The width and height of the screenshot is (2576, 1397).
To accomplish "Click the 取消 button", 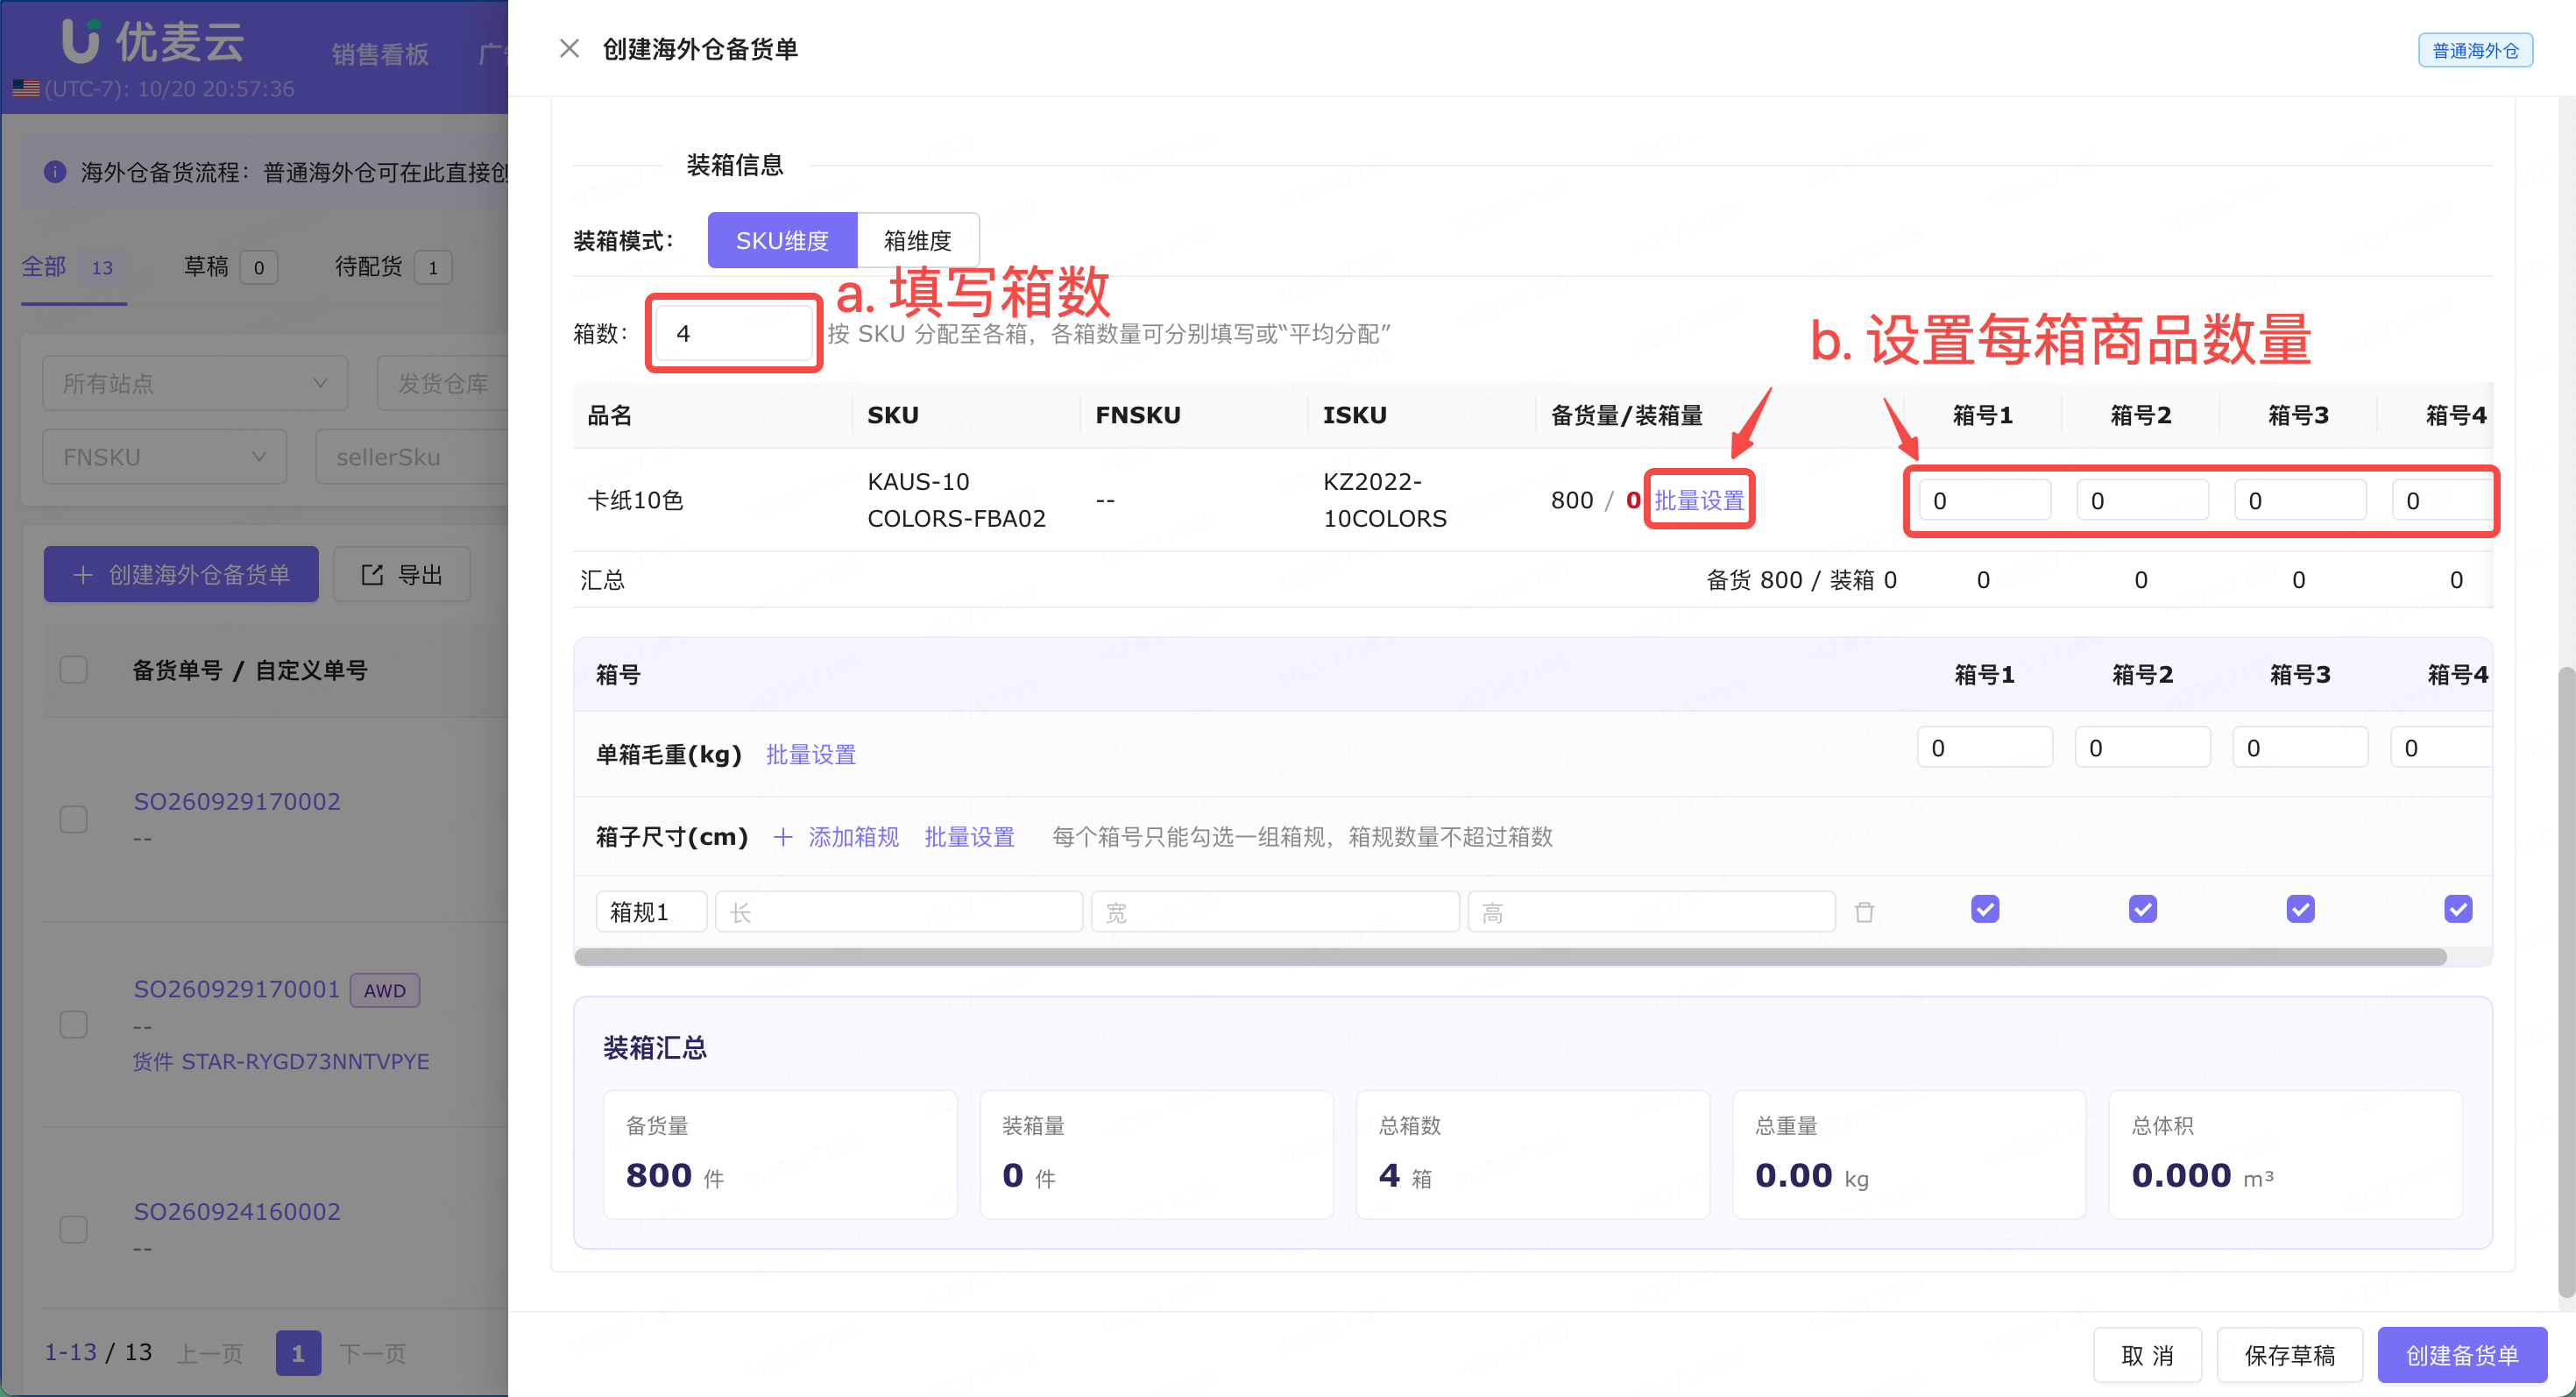I will pos(2147,1355).
